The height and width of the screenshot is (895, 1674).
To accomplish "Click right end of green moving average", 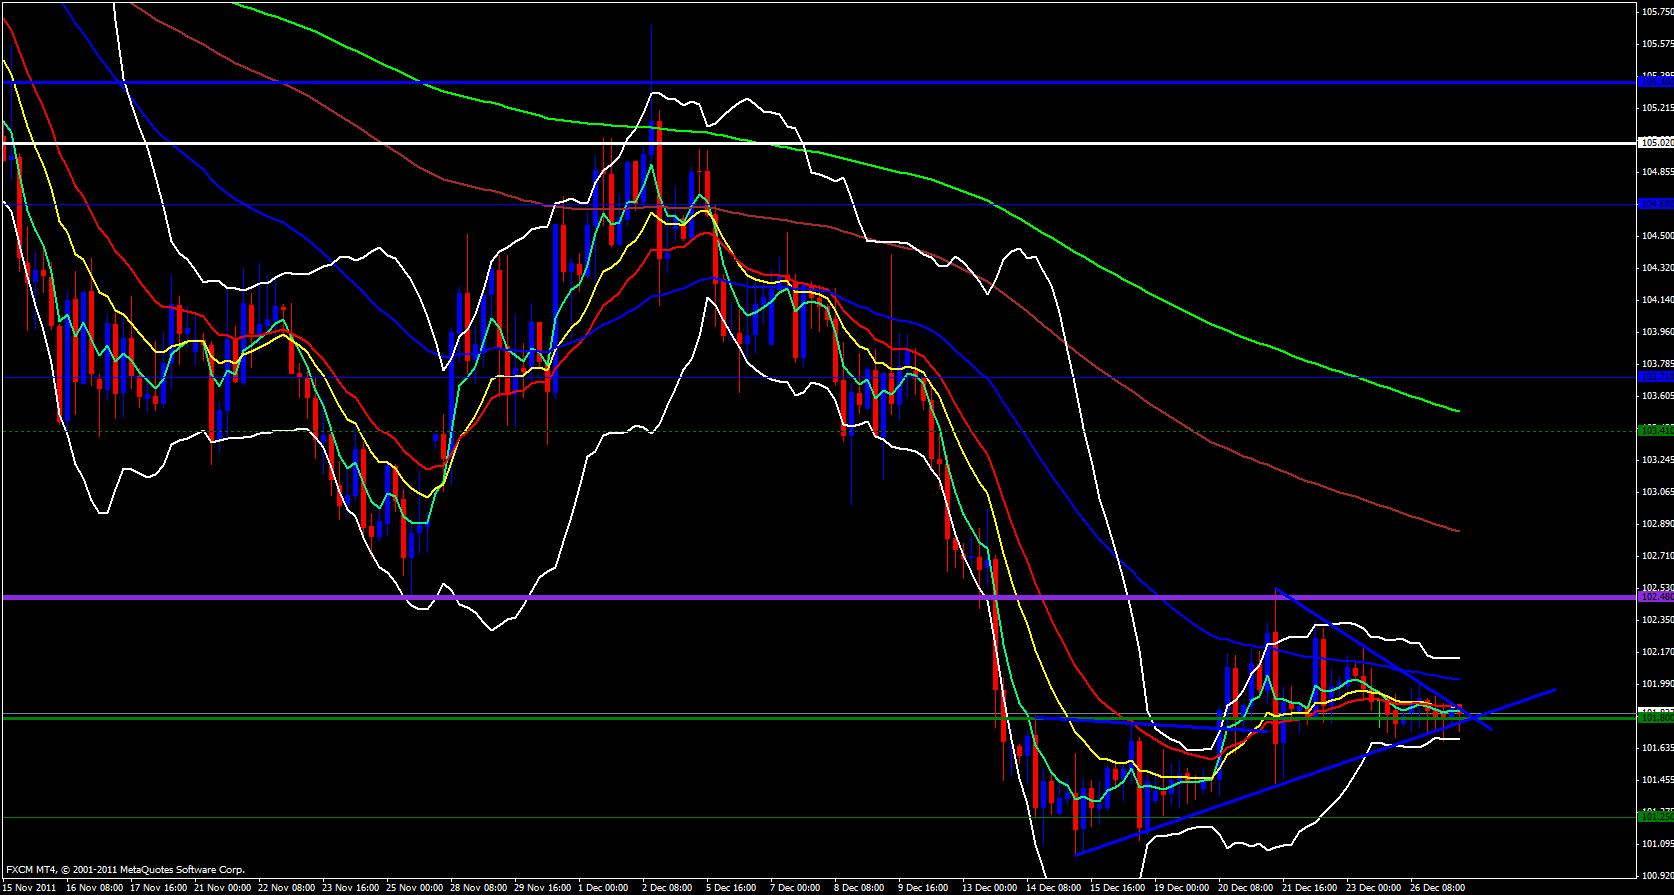I will point(1458,410).
